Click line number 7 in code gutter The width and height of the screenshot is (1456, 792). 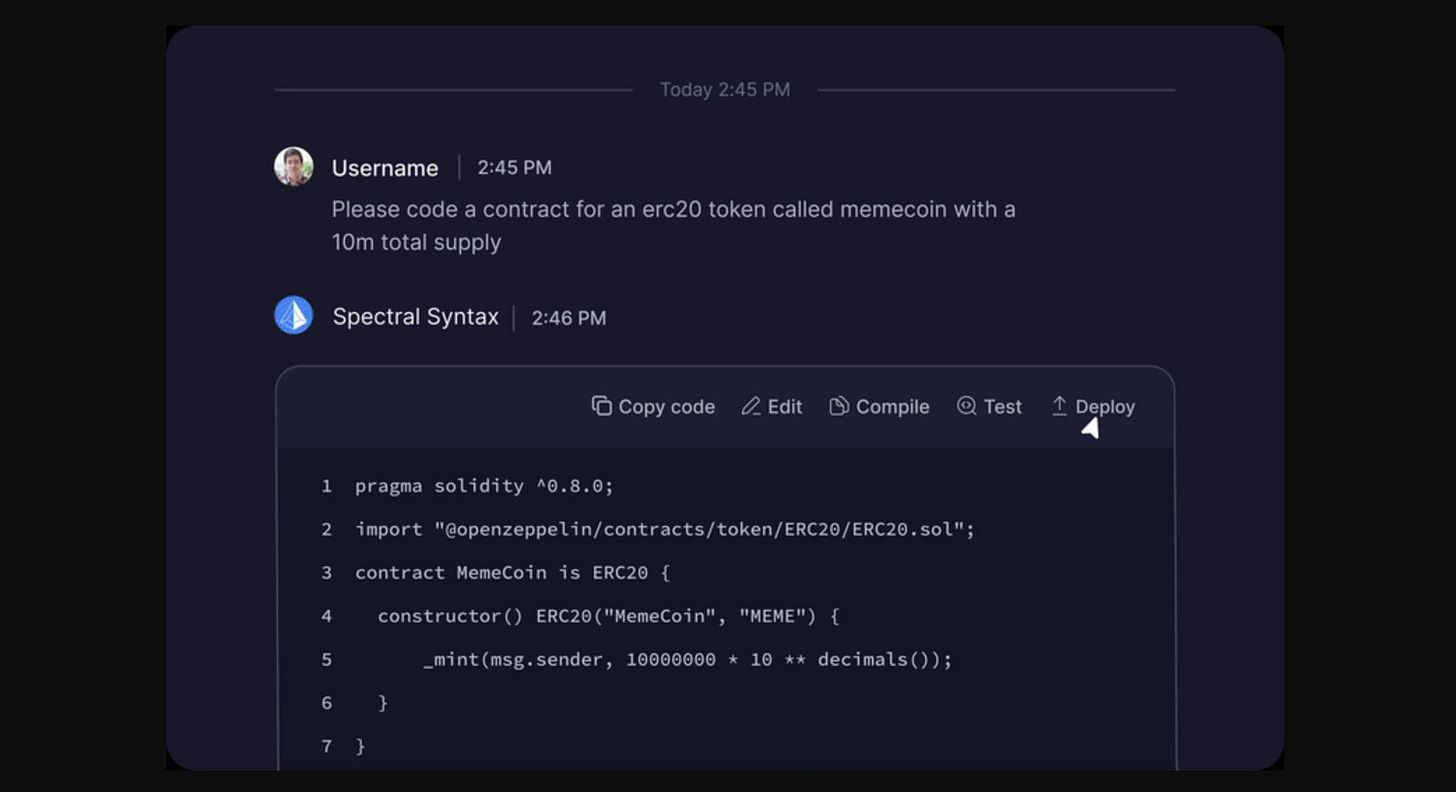(x=327, y=746)
